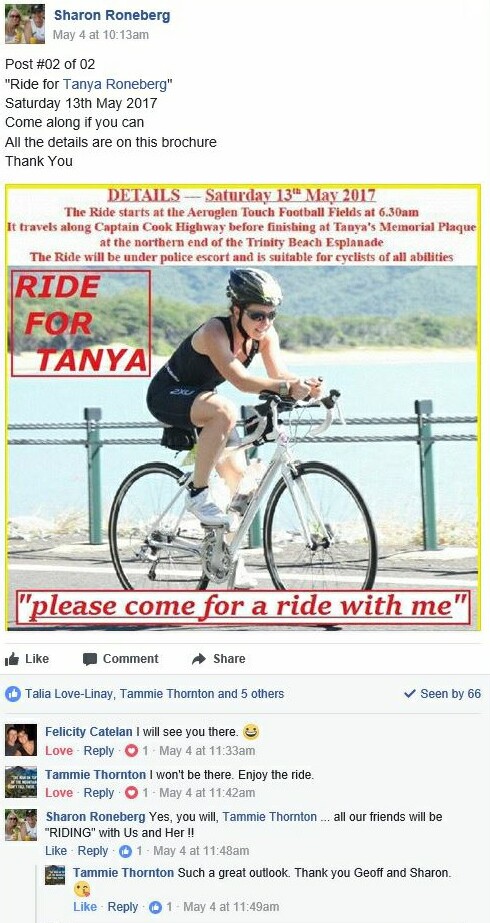Open Sharon Roneberg's name in post header
The width and height of the screenshot is (490, 923).
pyautogui.click(x=112, y=15)
